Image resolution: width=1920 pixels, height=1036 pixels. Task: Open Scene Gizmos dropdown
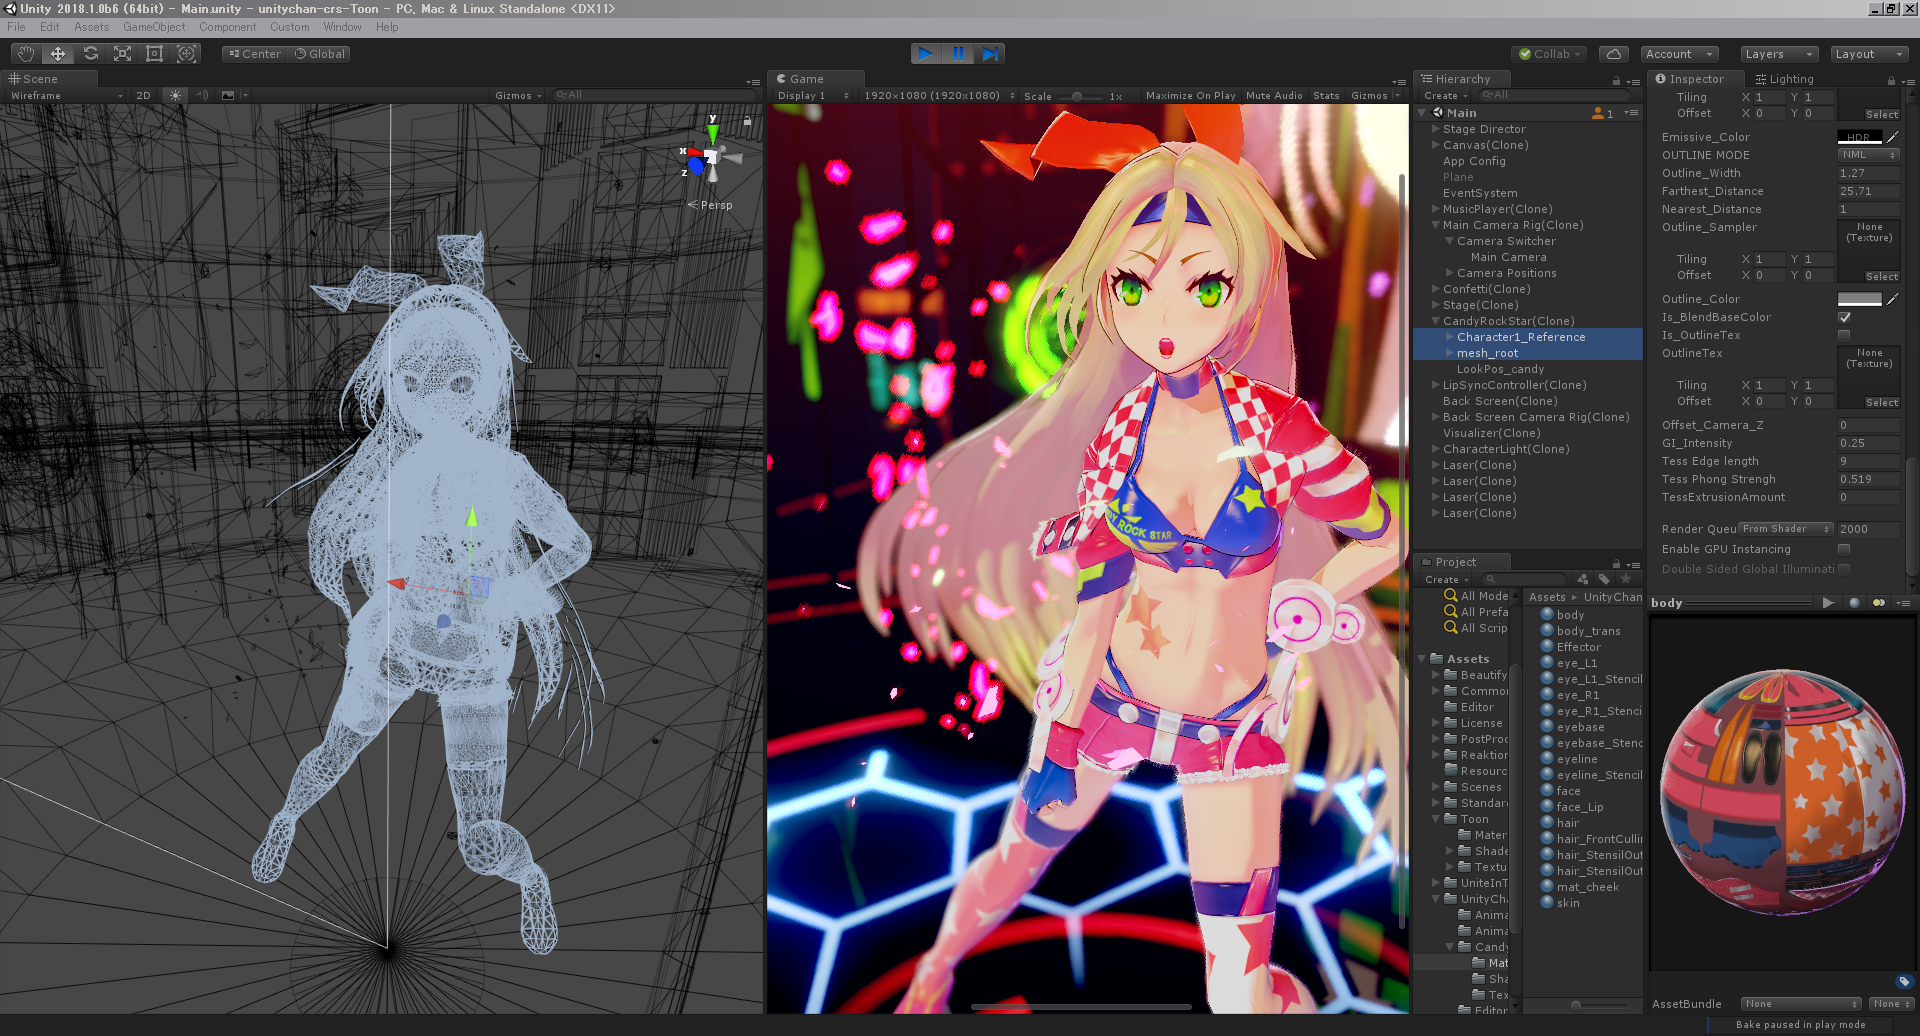coord(518,96)
